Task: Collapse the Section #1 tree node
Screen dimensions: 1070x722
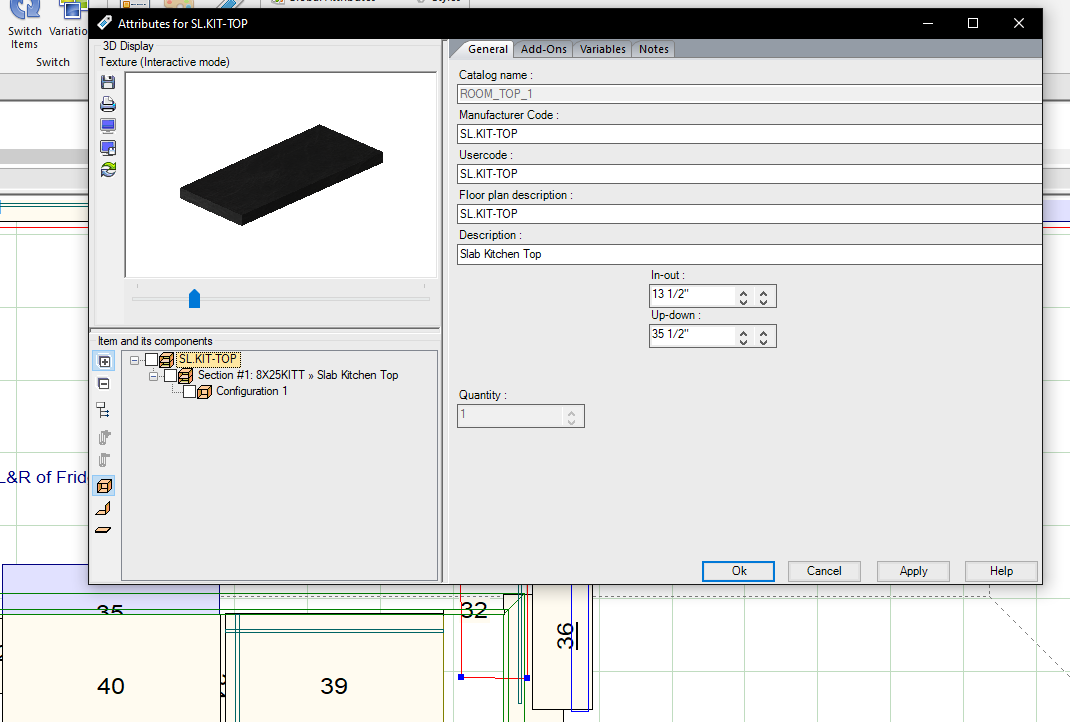Action: click(154, 376)
